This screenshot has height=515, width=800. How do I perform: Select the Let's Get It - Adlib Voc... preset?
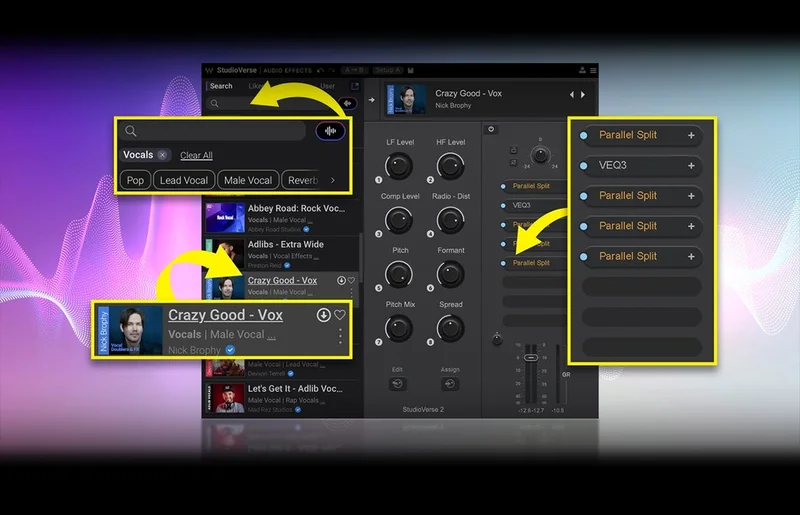pos(282,398)
